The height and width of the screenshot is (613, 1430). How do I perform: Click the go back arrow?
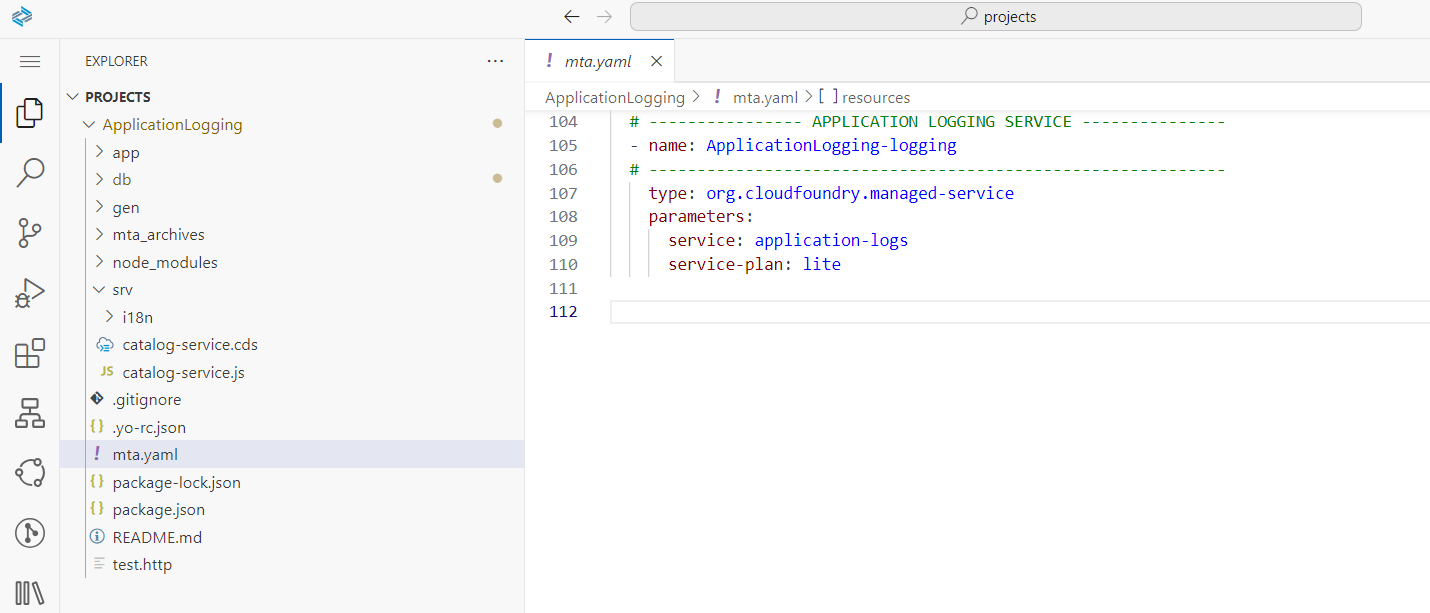click(x=571, y=17)
